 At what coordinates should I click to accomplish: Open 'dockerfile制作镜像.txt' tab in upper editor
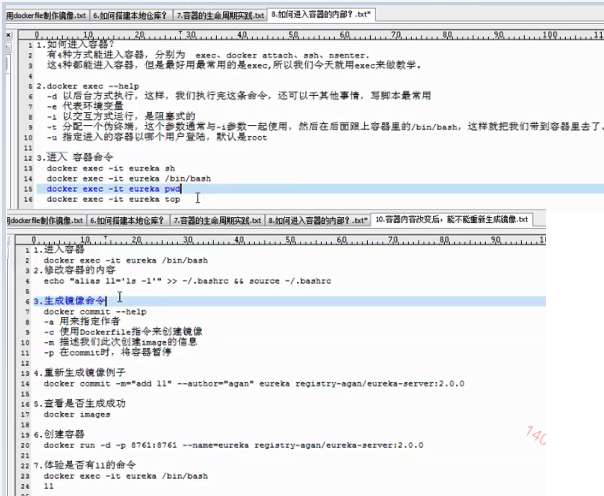point(47,15)
